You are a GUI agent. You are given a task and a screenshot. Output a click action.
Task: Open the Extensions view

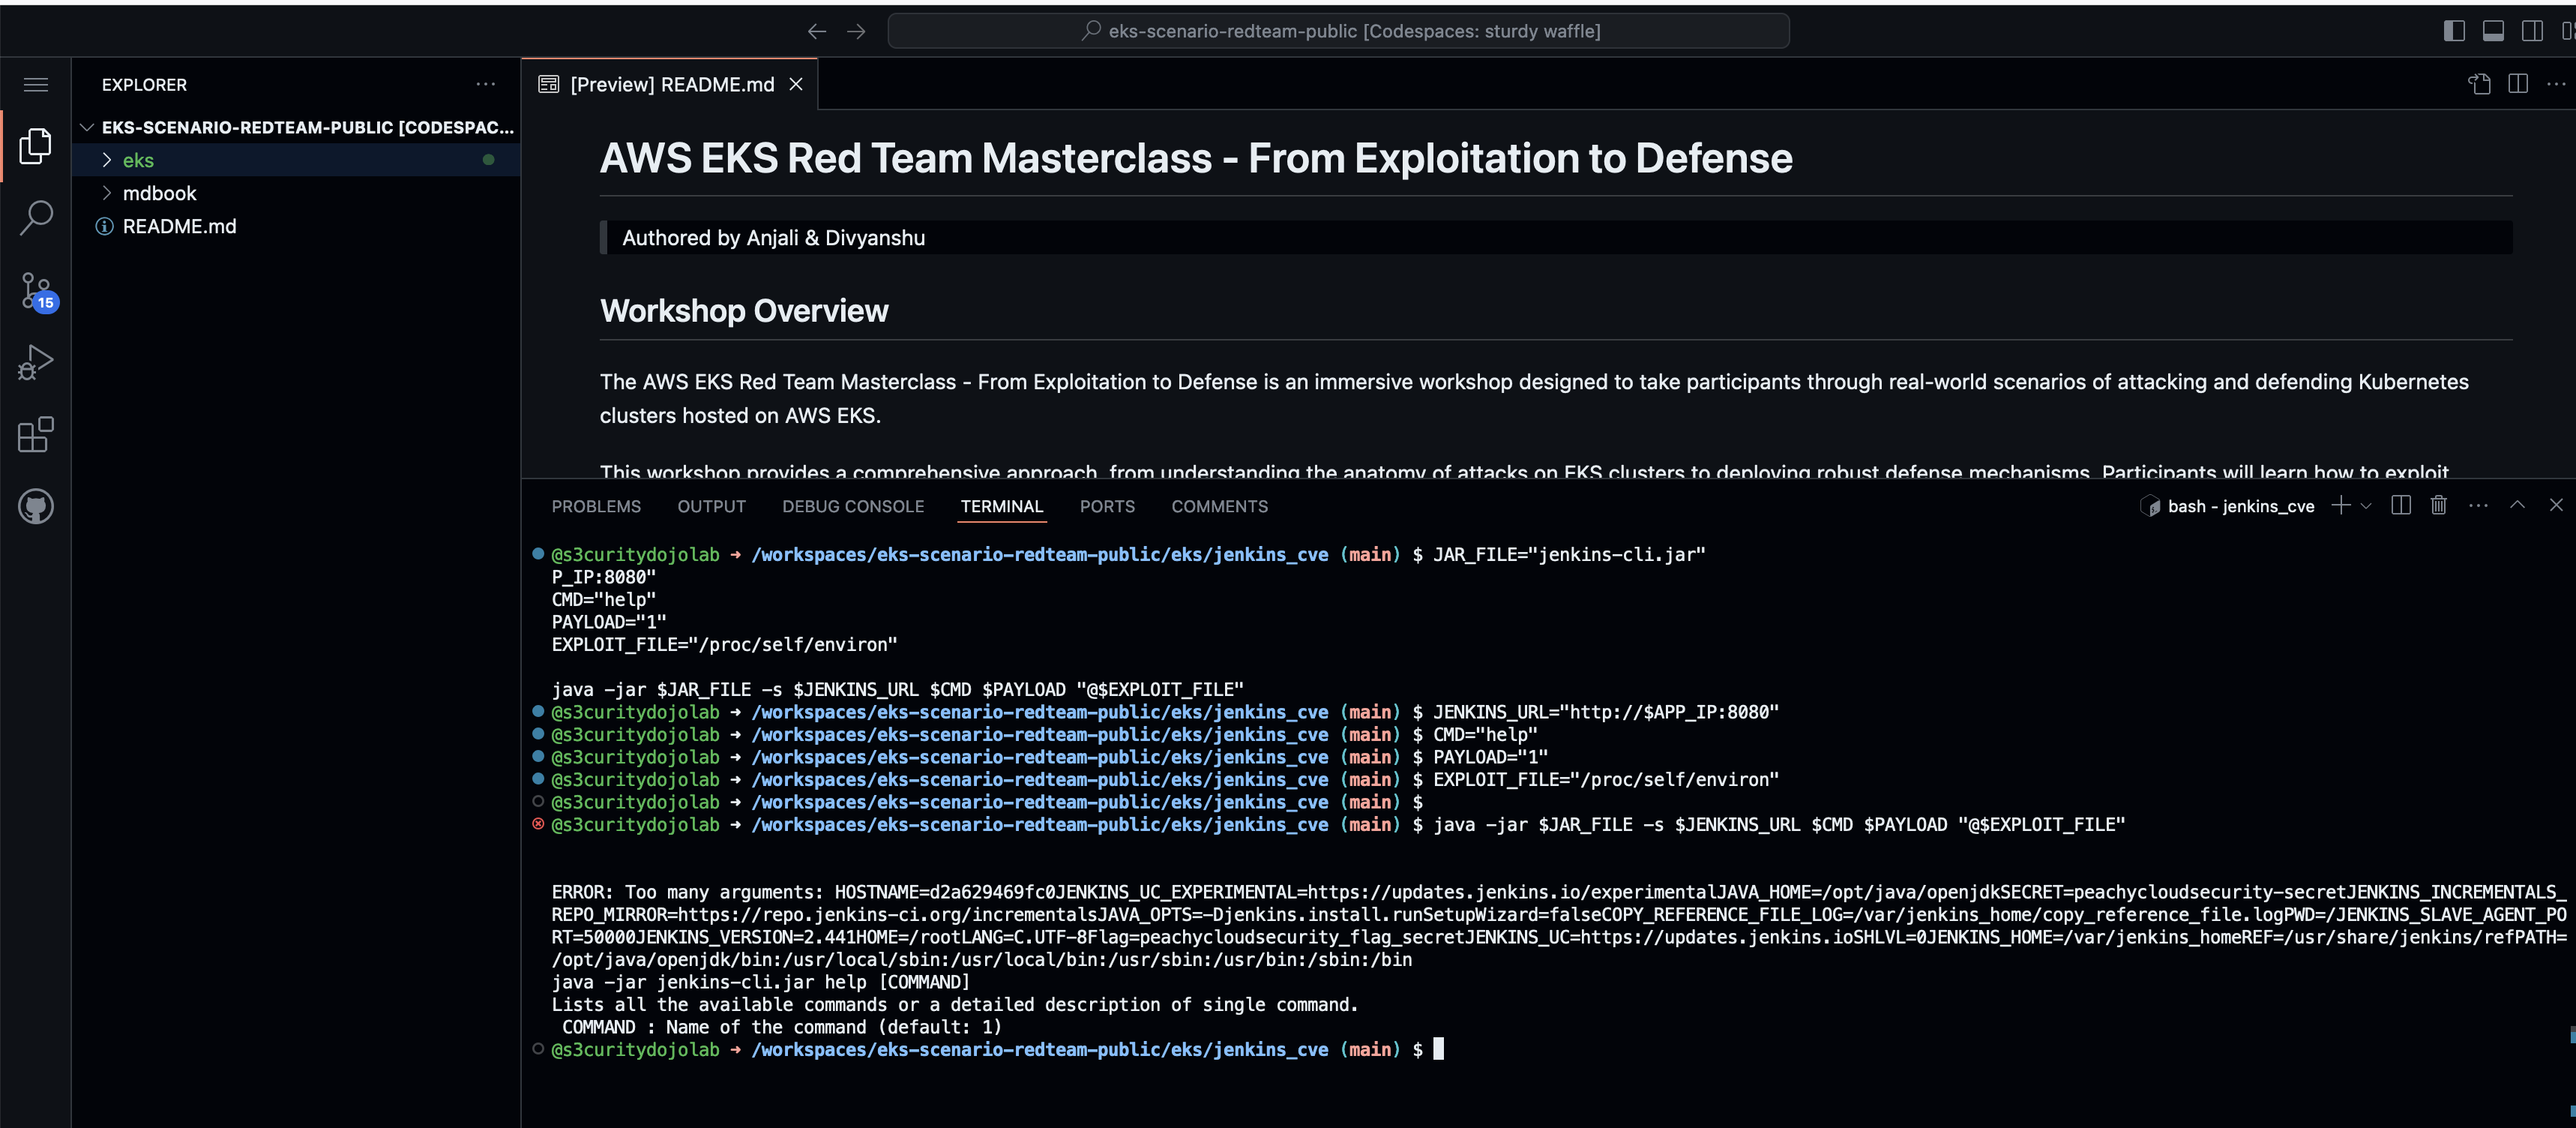coord(36,434)
